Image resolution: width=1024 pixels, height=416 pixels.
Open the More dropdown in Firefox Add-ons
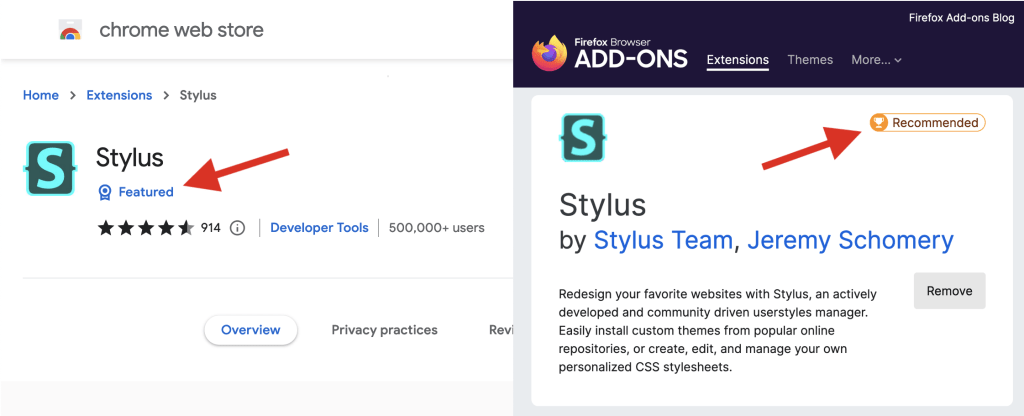pos(876,60)
